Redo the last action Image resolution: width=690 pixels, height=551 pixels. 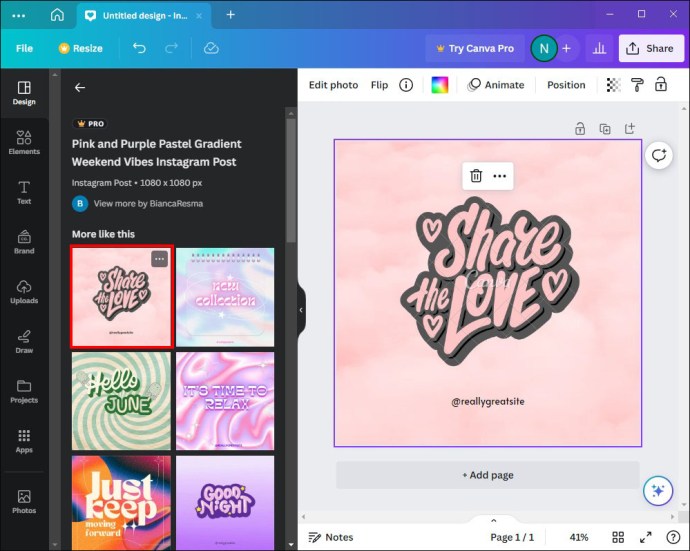pyautogui.click(x=171, y=48)
